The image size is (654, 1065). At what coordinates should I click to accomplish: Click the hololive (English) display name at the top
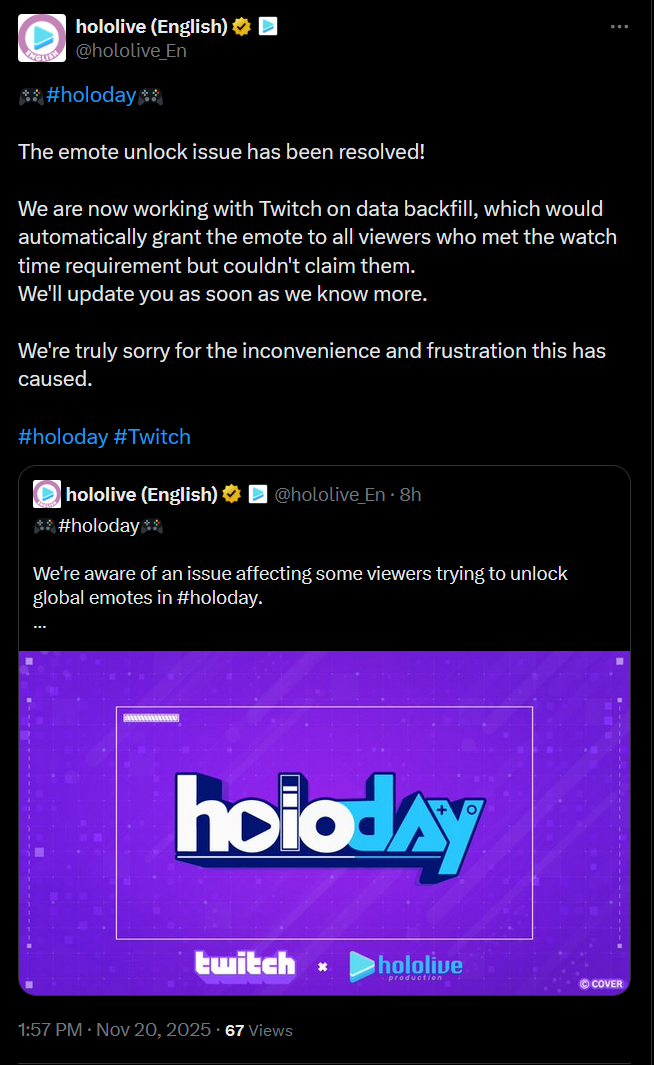151,27
